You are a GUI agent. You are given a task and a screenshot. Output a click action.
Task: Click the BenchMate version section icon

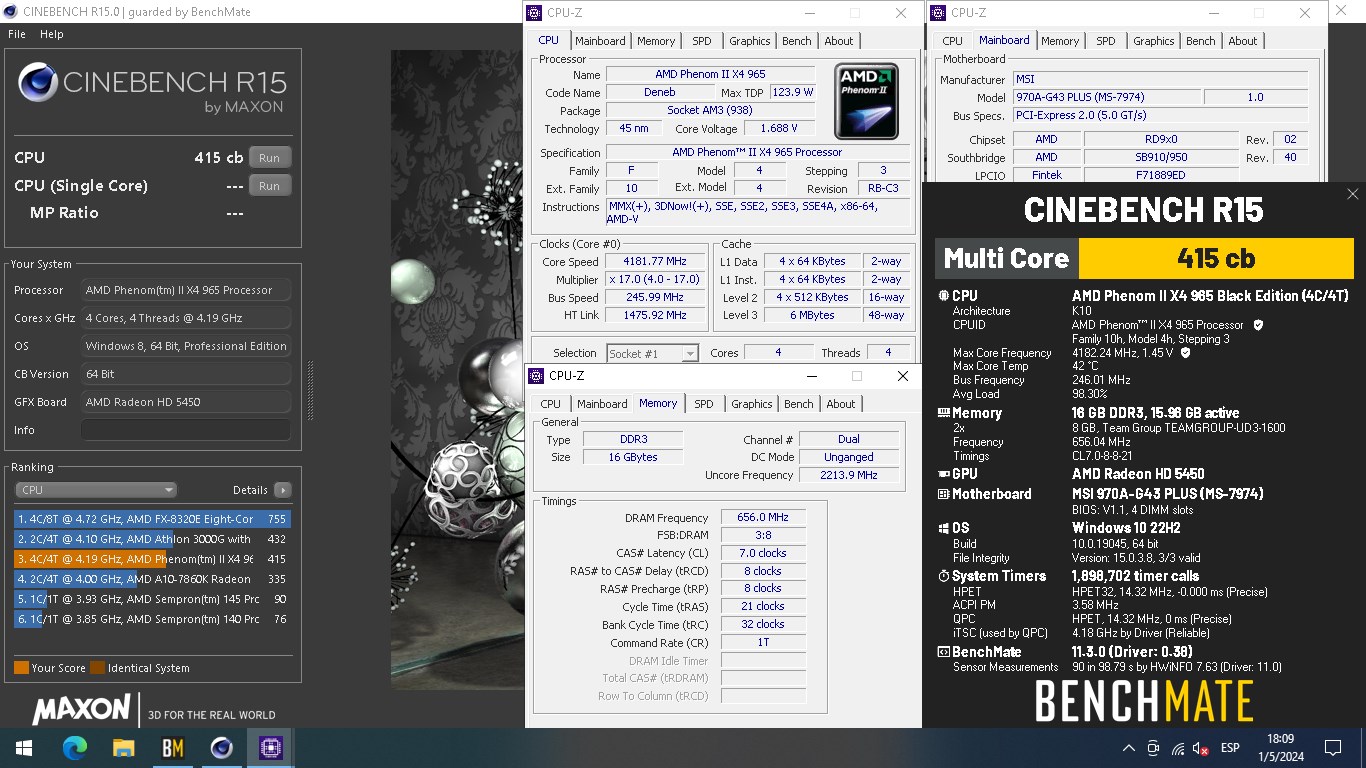pyautogui.click(x=943, y=652)
